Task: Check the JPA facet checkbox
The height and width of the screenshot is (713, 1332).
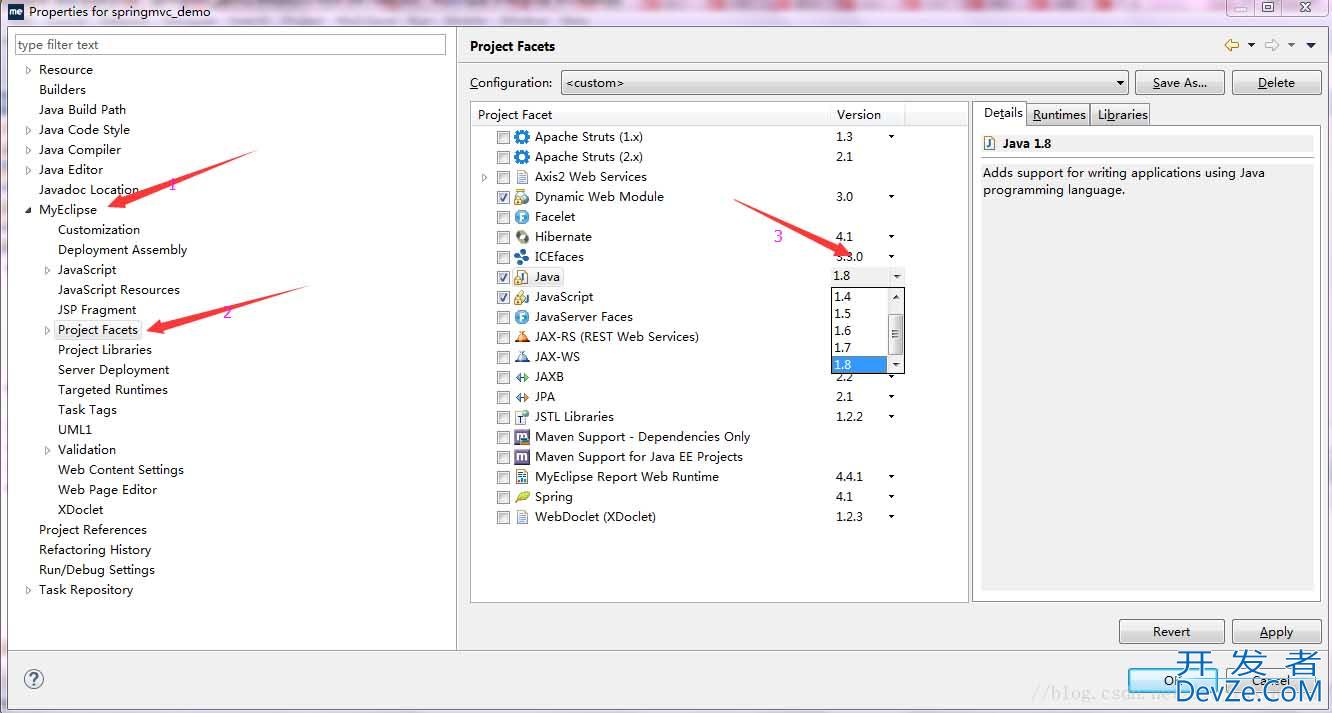Action: point(503,397)
